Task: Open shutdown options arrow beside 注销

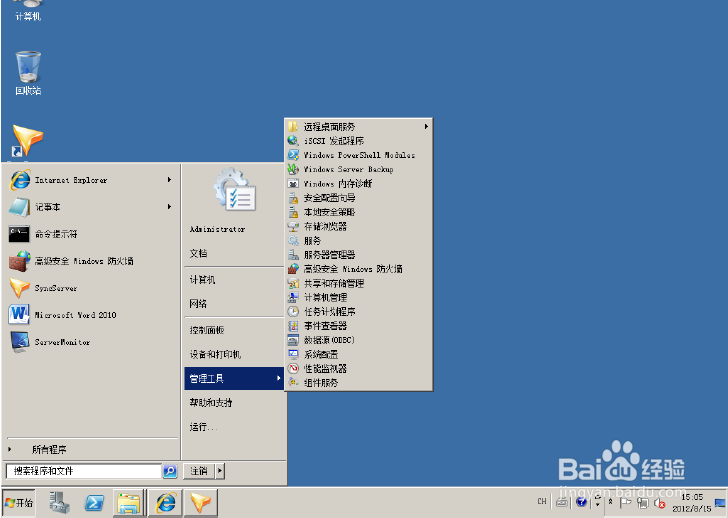Action: click(x=220, y=471)
